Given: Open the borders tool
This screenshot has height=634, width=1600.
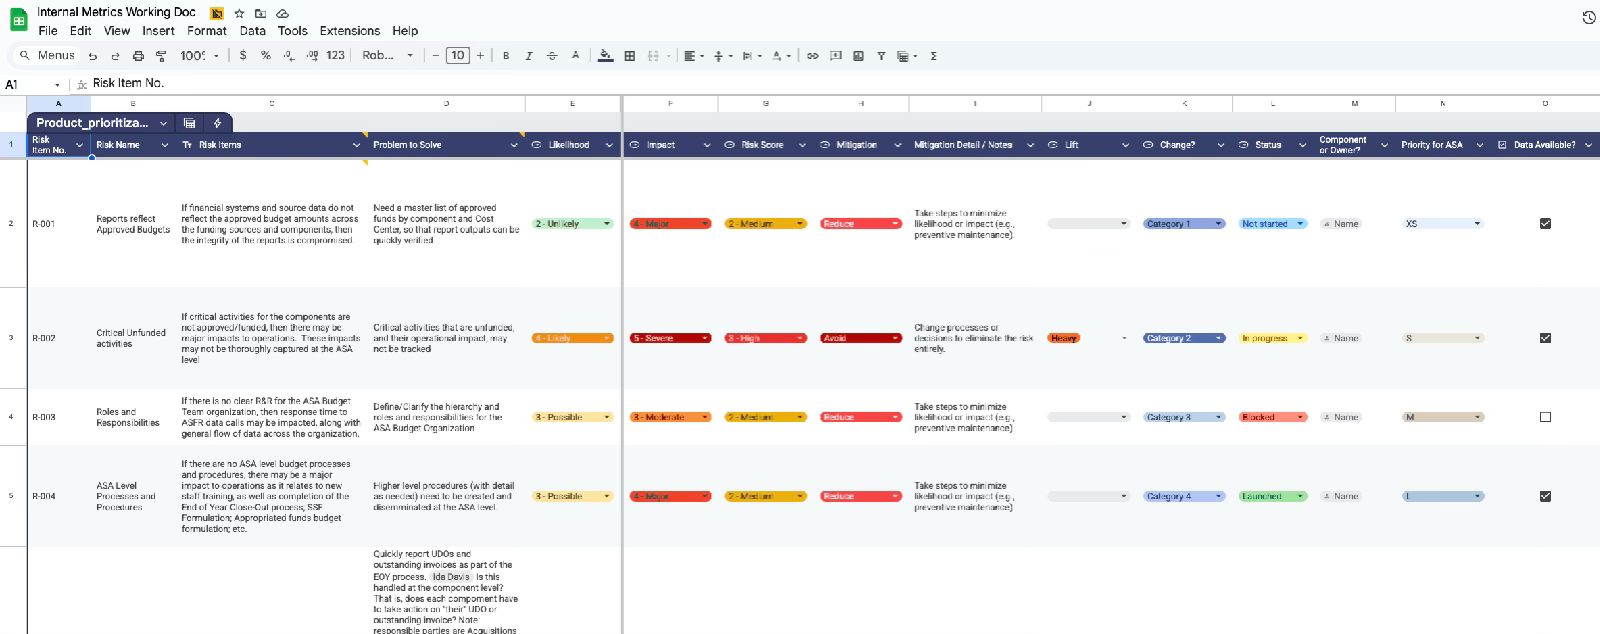Looking at the screenshot, I should (629, 56).
